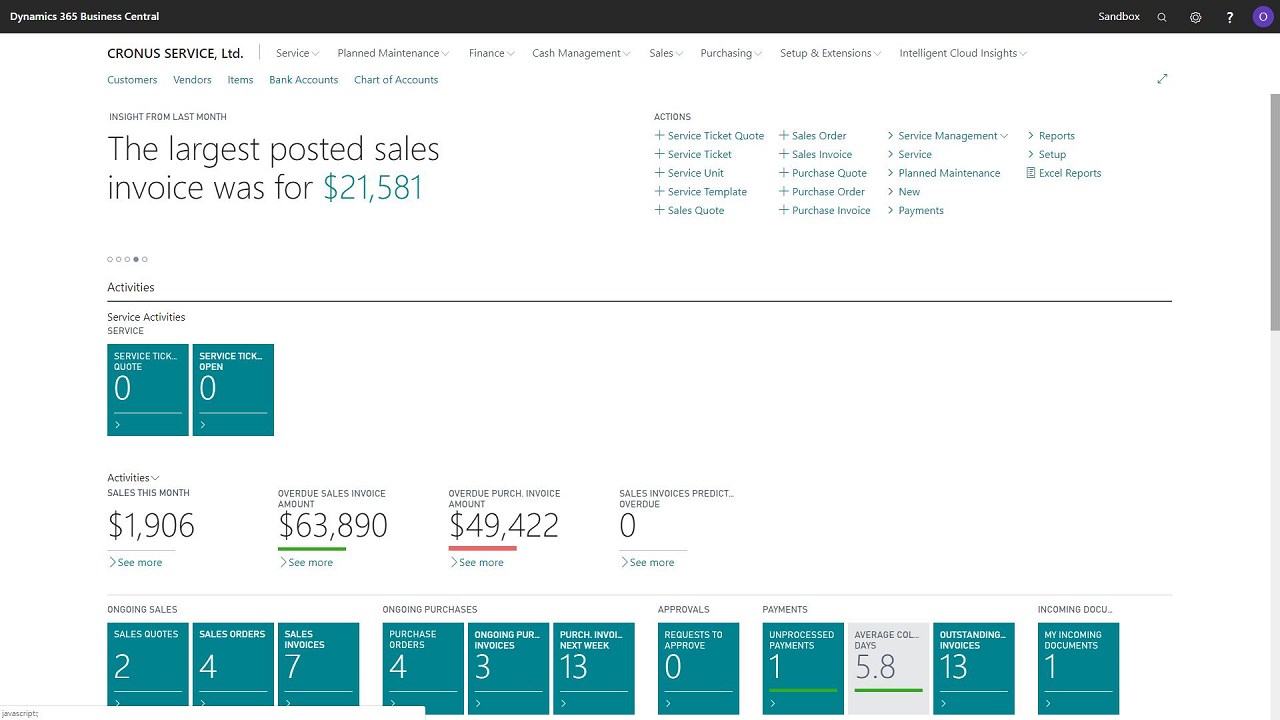Open the search magnifier icon

click(1162, 17)
